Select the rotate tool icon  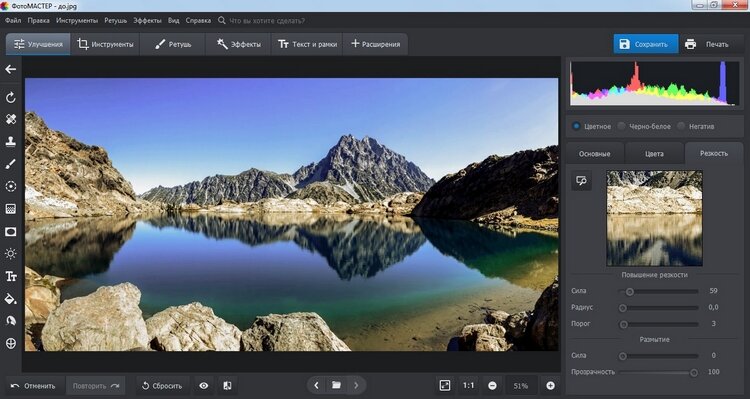coord(11,98)
